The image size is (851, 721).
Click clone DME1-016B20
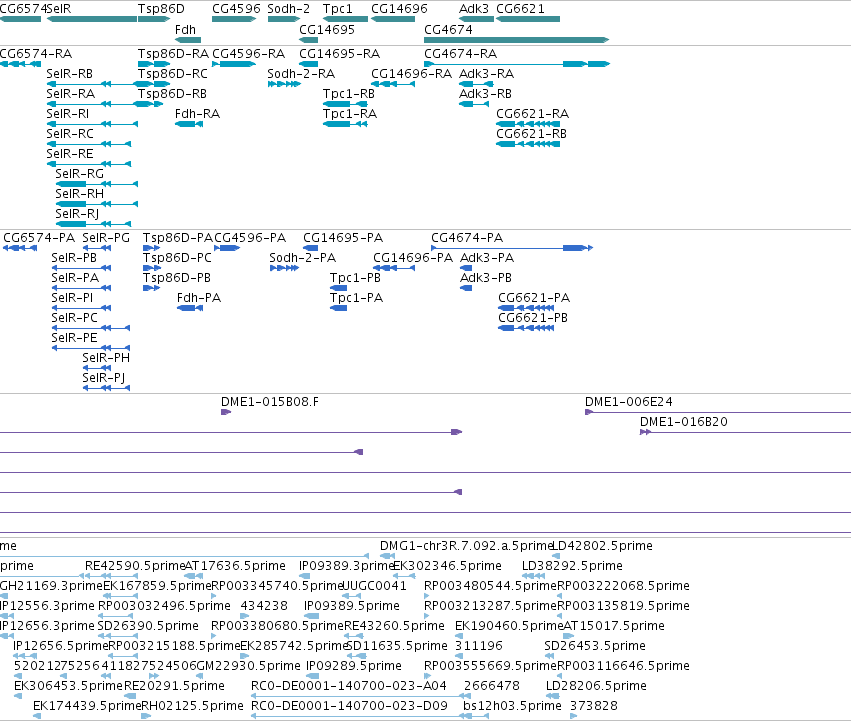coord(745,432)
